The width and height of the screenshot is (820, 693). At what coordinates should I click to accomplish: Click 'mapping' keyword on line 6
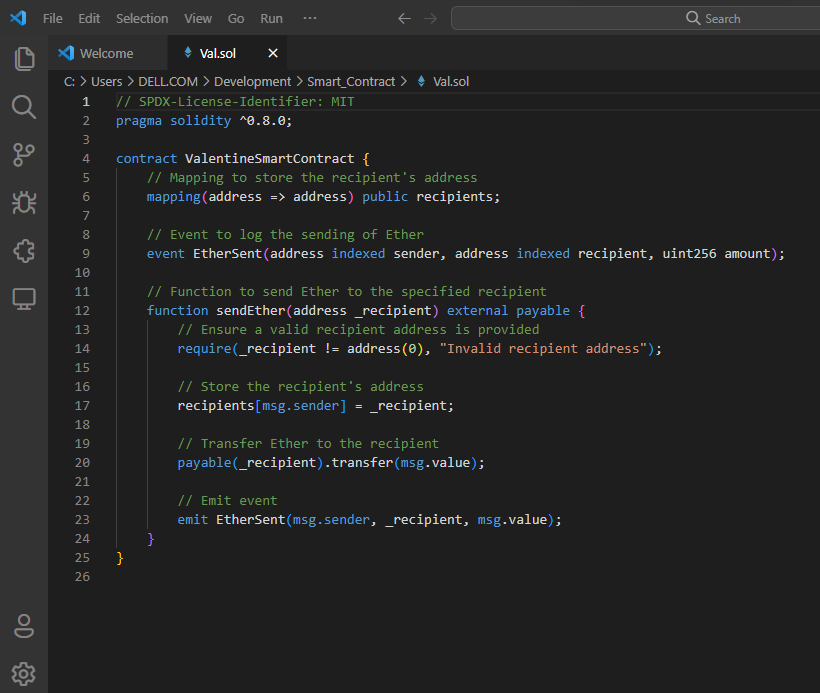pyautogui.click(x=174, y=197)
